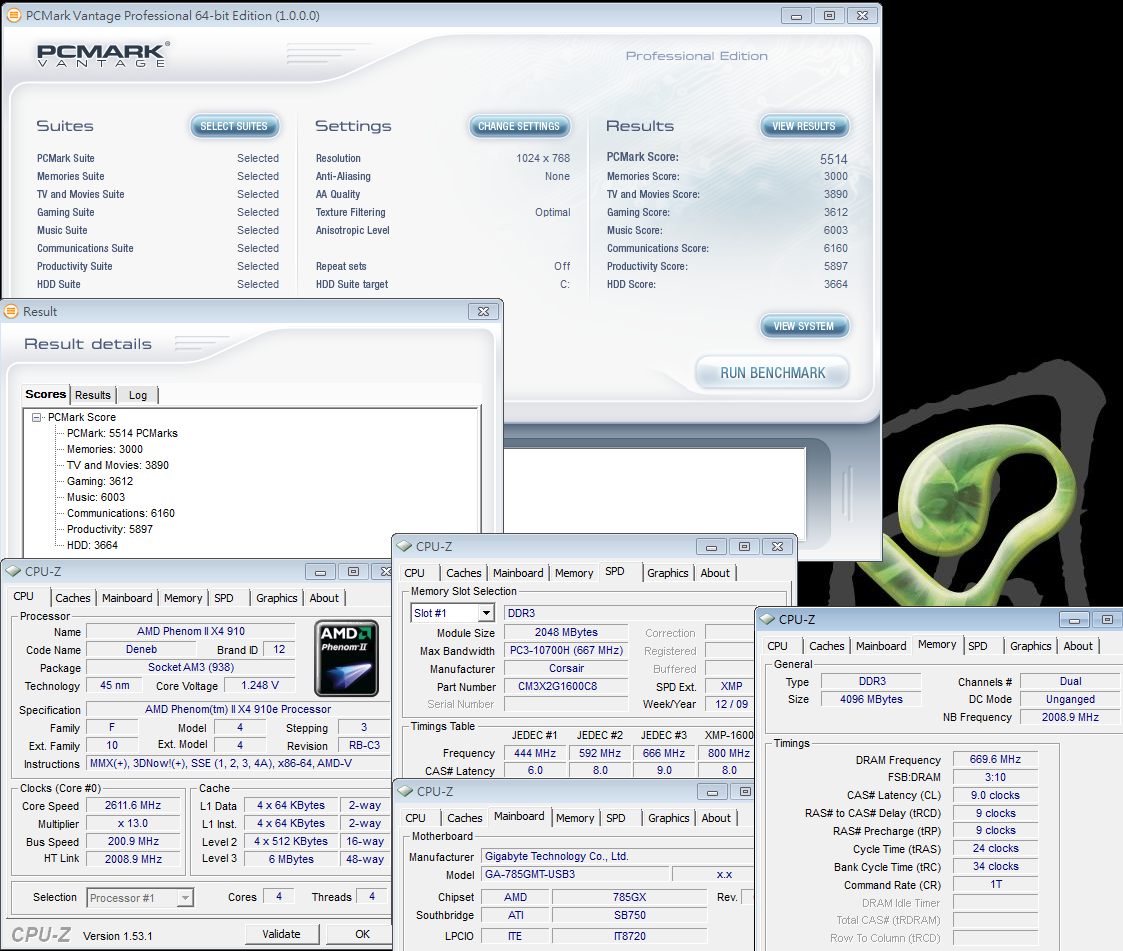The image size is (1123, 951).
Task: Maximize the PCMark Vantage window
Action: 829,16
